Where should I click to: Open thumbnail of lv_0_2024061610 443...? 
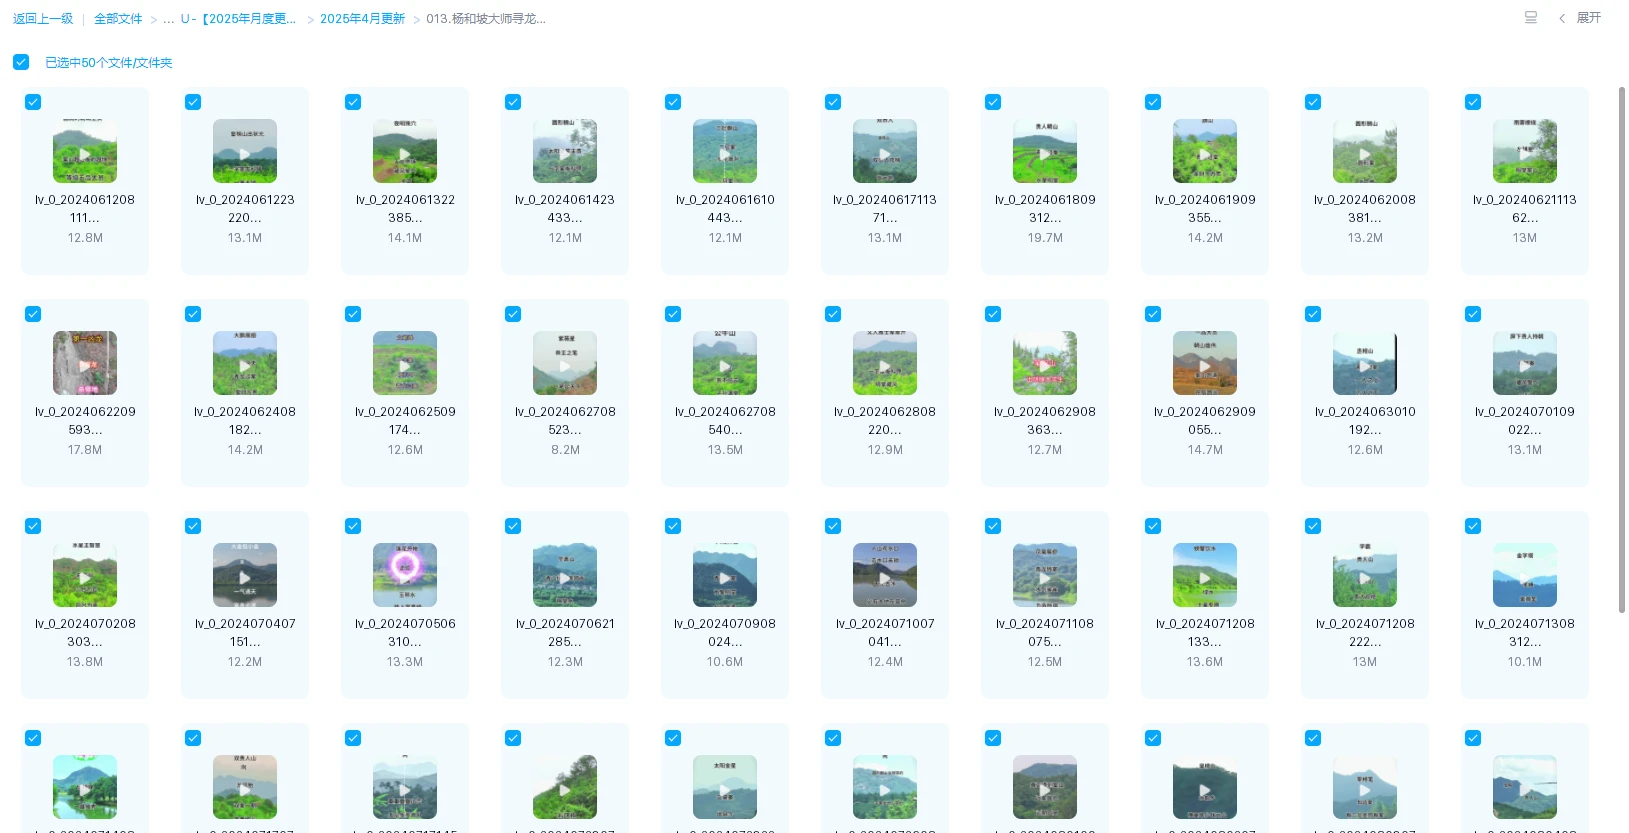point(725,151)
